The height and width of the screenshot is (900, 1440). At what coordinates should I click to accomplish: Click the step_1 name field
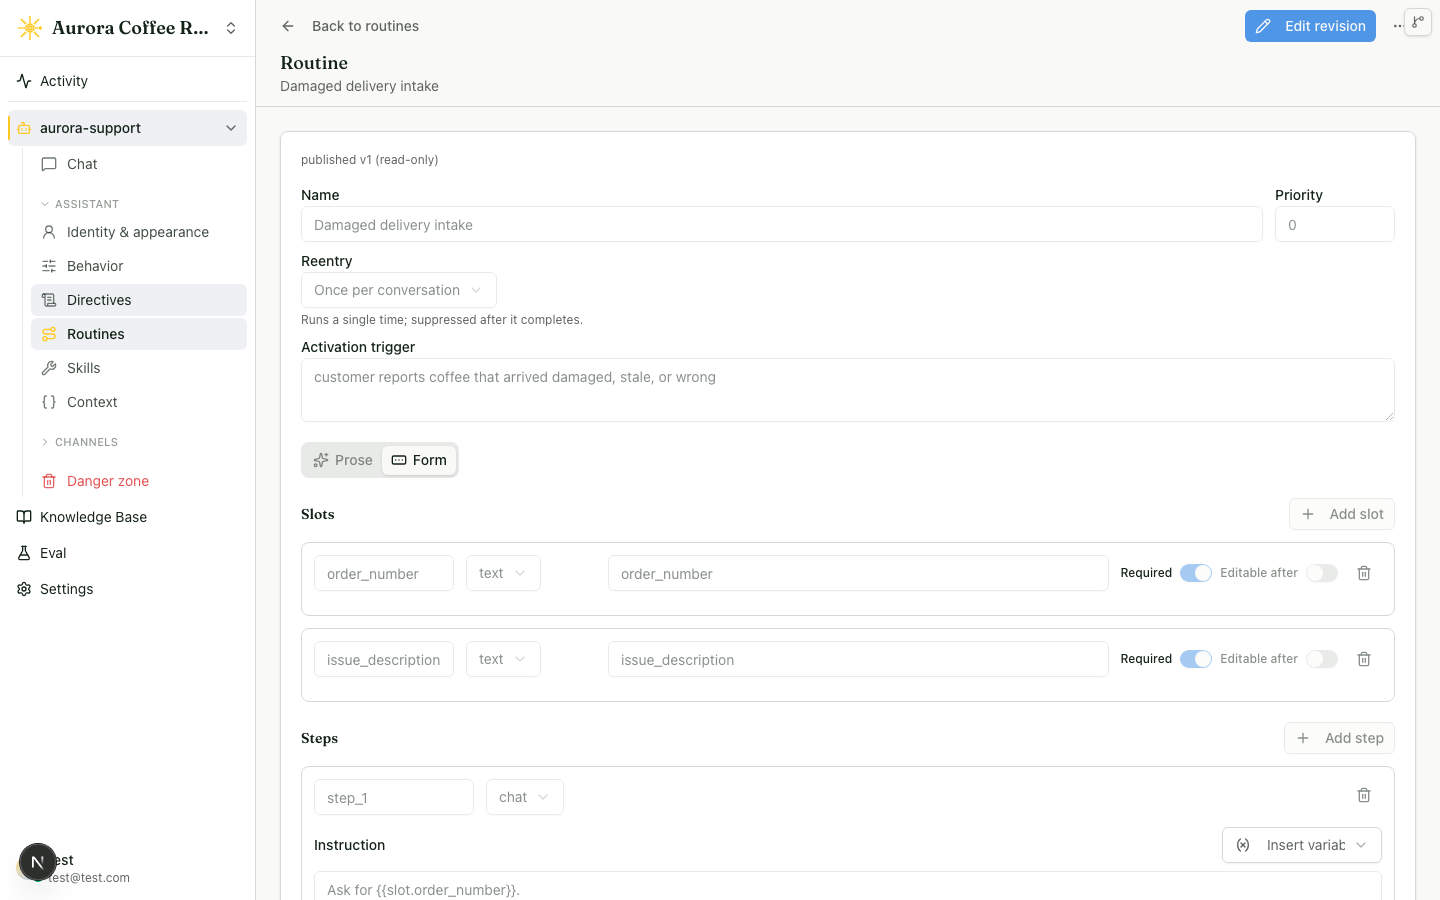[x=394, y=798]
